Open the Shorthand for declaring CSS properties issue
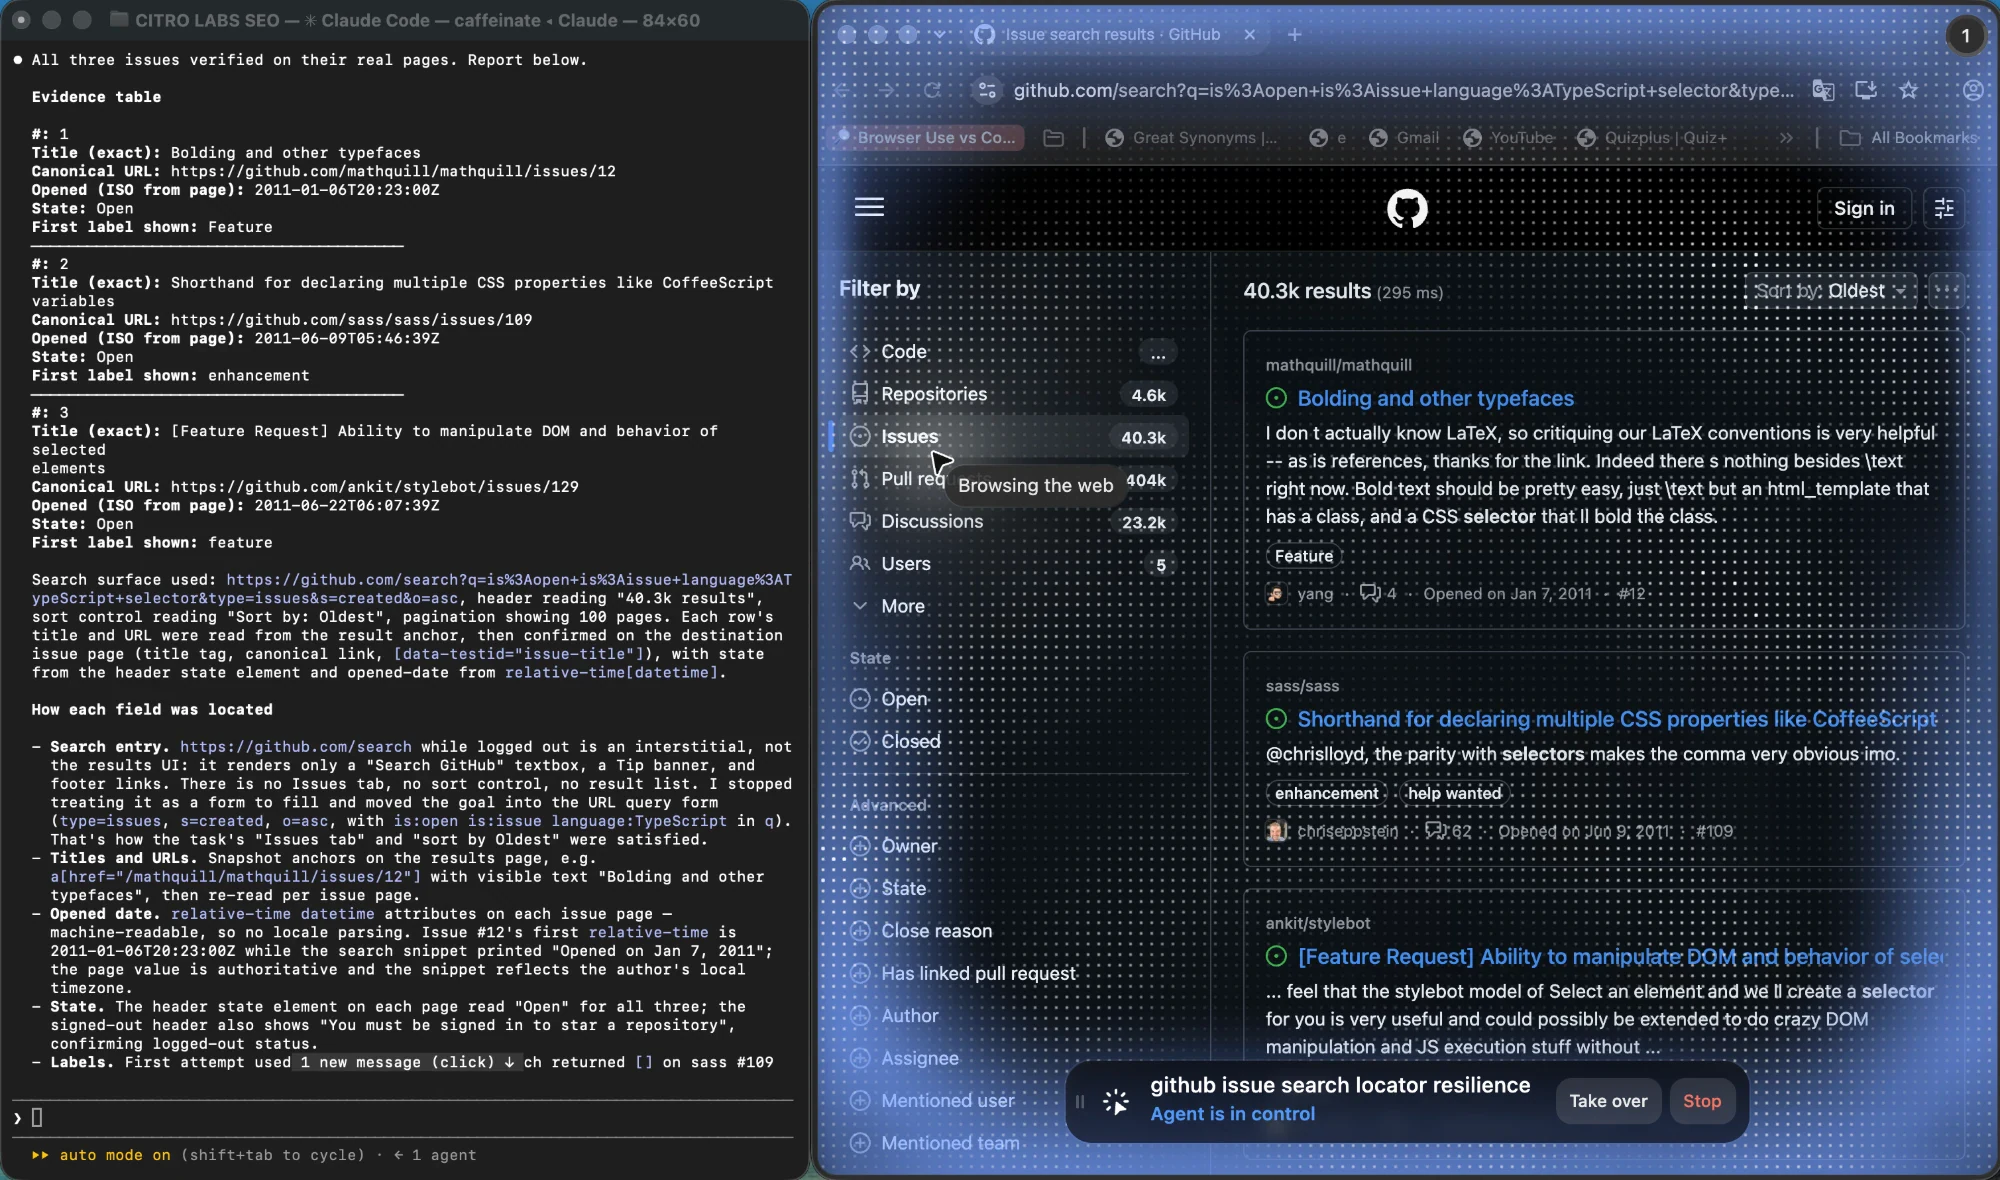Viewport: 2000px width, 1180px height. [1616, 719]
